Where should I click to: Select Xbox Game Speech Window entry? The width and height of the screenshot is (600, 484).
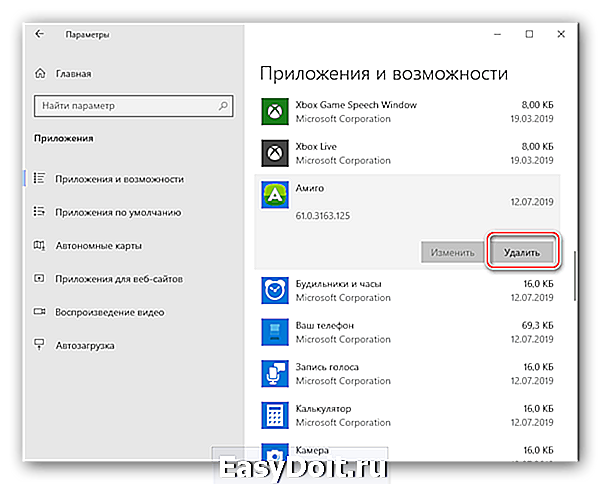click(407, 111)
